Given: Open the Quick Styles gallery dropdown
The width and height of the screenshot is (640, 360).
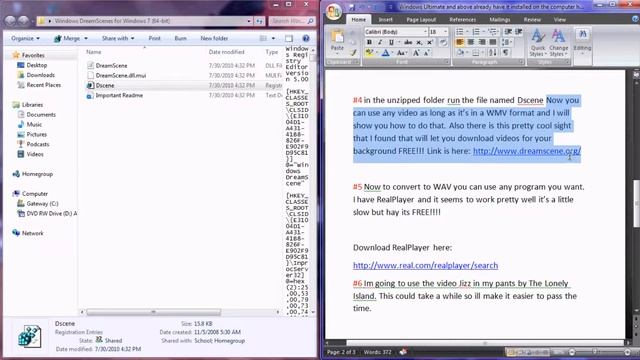Looking at the screenshot, I should pos(538,43).
